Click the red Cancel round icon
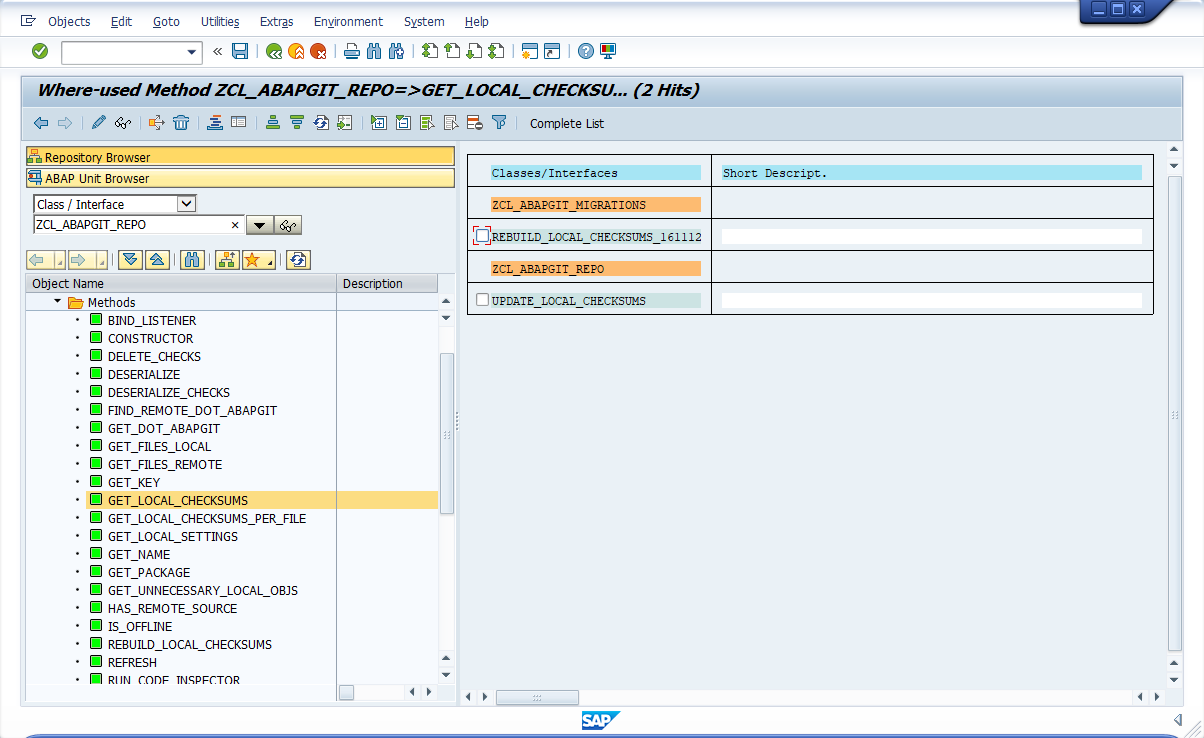The image size is (1204, 738). [318, 51]
